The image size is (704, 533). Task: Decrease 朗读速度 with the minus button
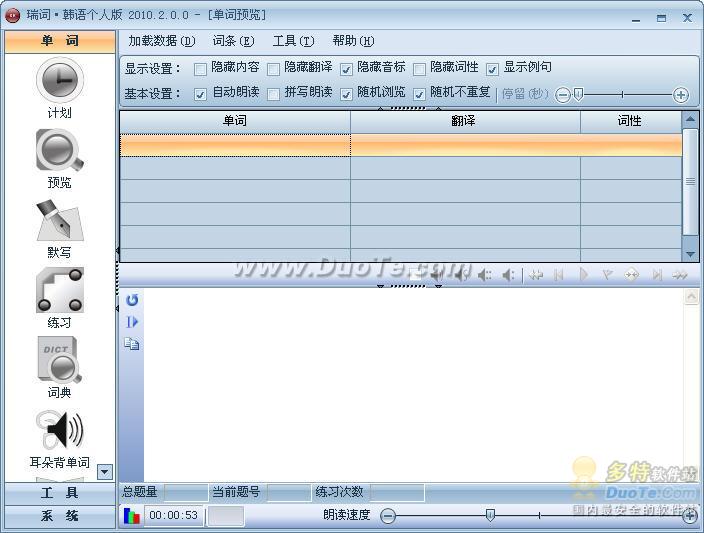[x=388, y=516]
